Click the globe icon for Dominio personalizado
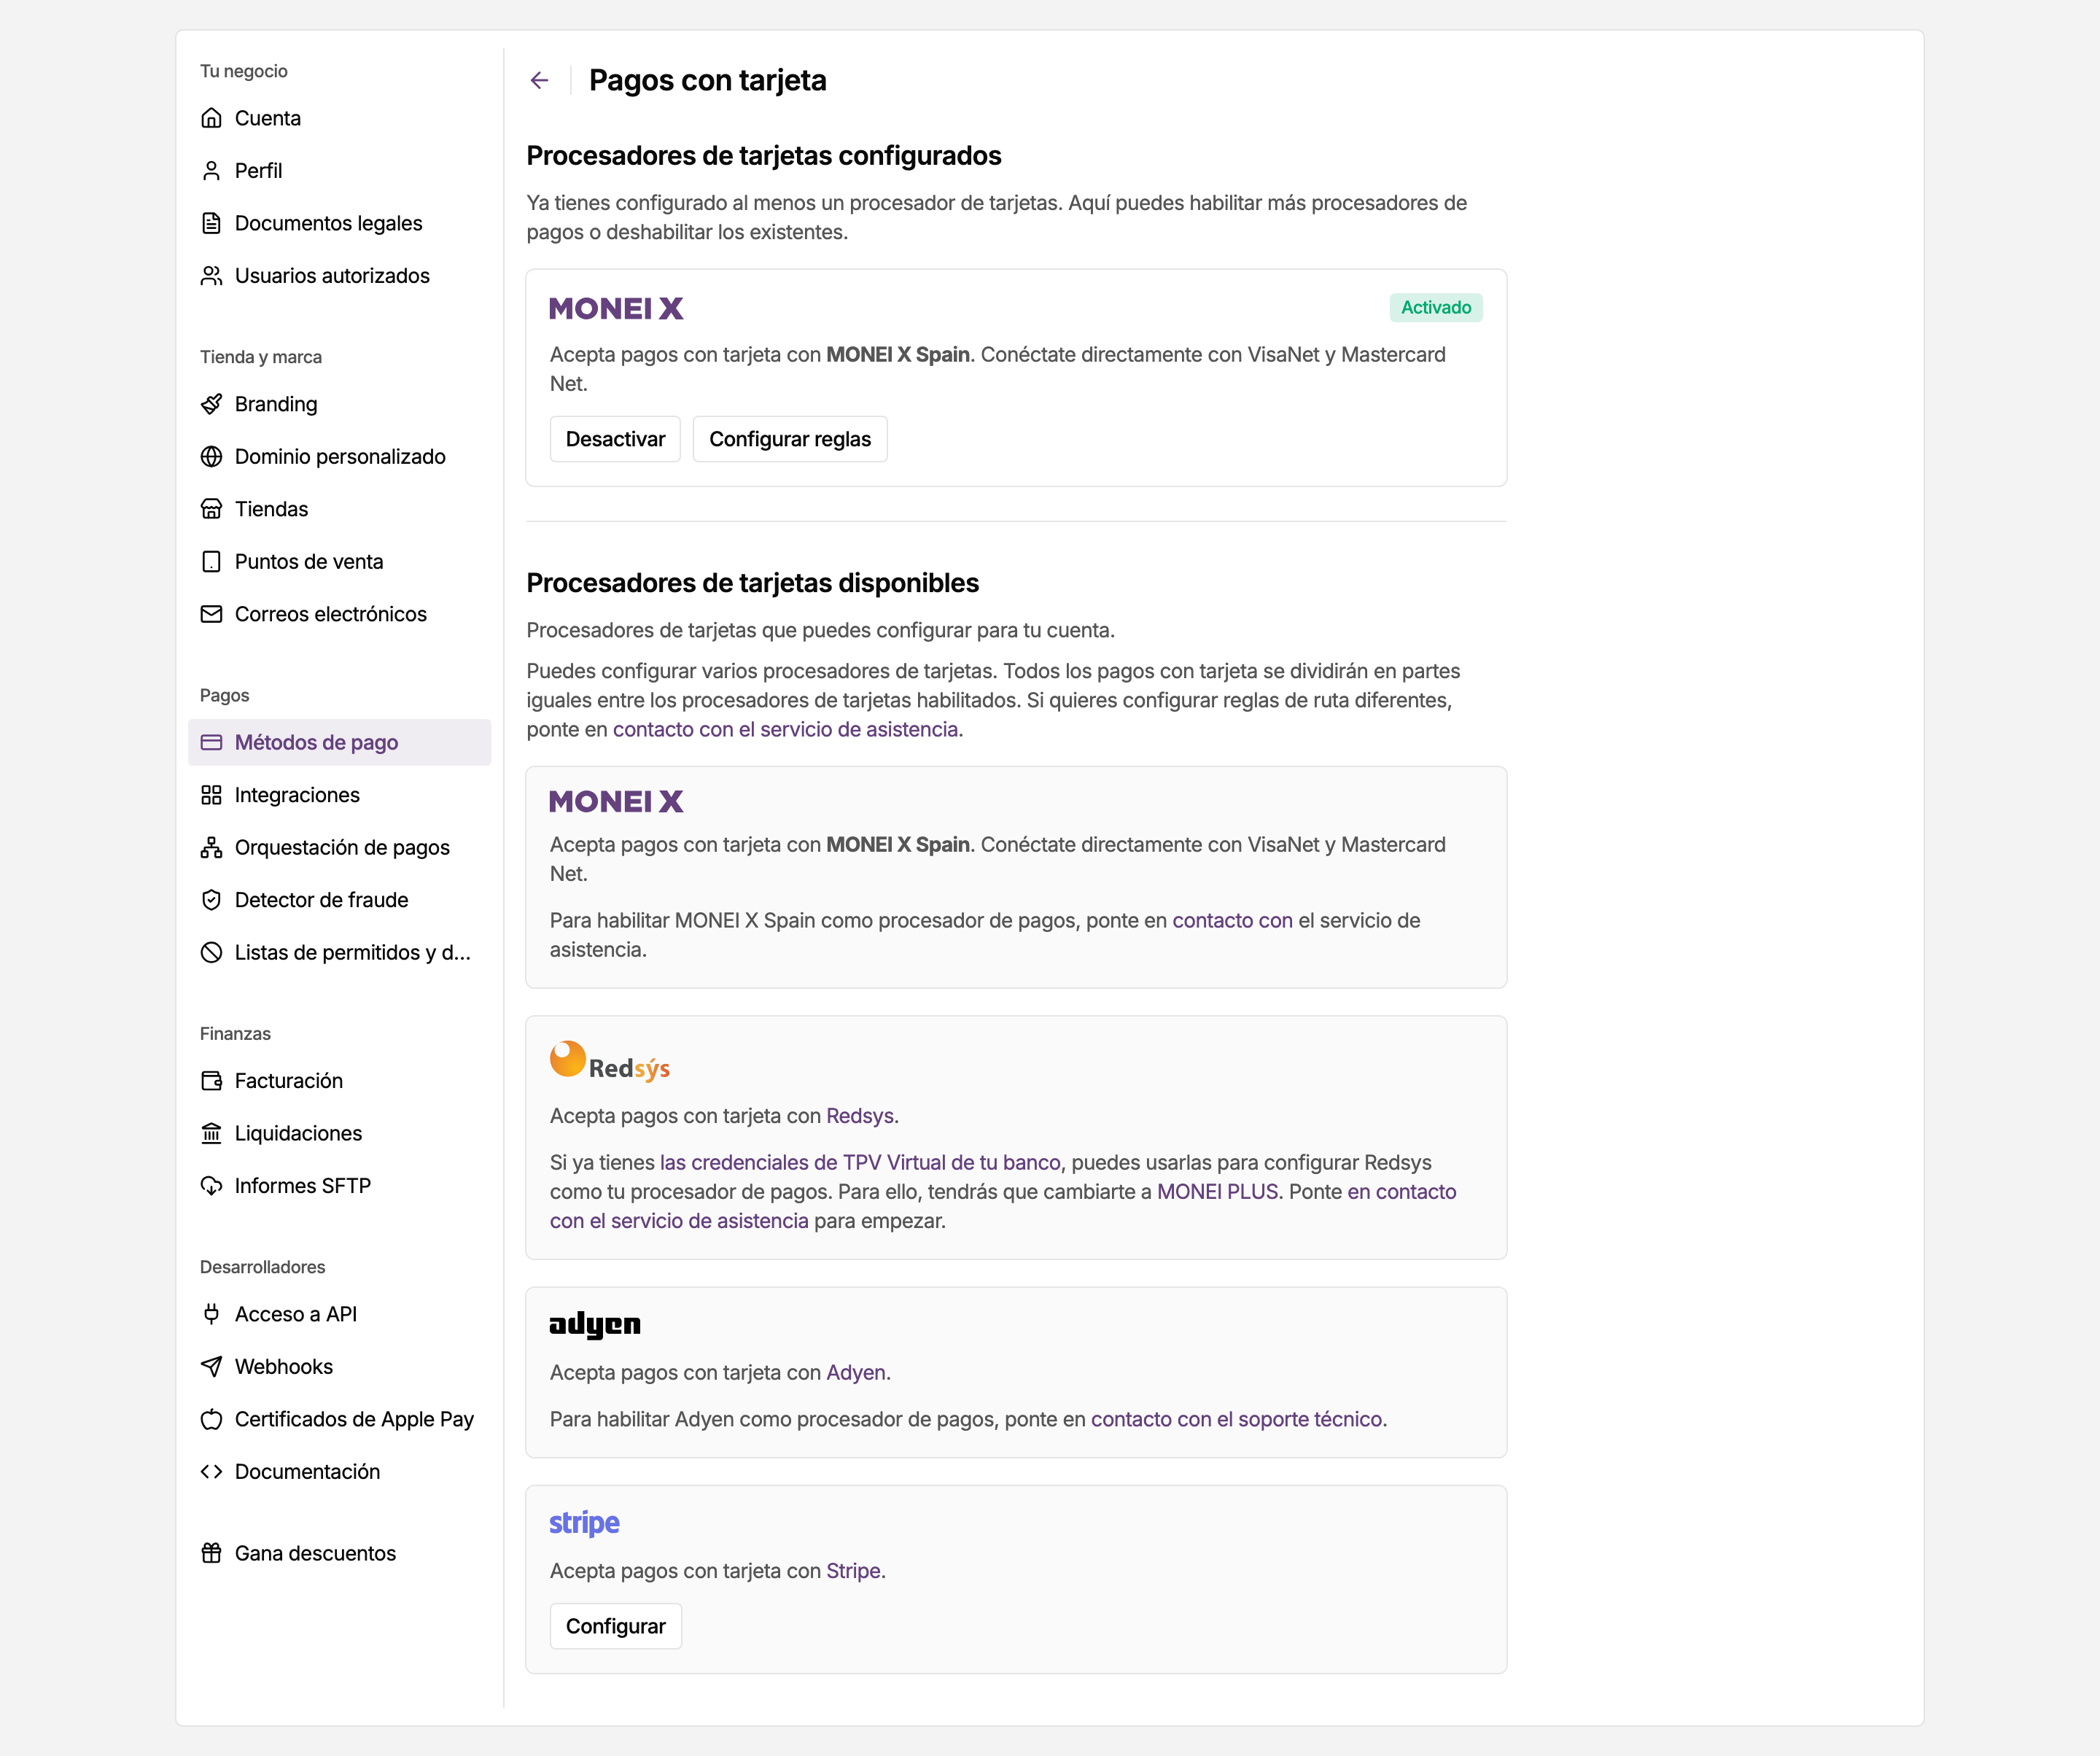Viewport: 2100px width, 1756px height. [x=211, y=457]
